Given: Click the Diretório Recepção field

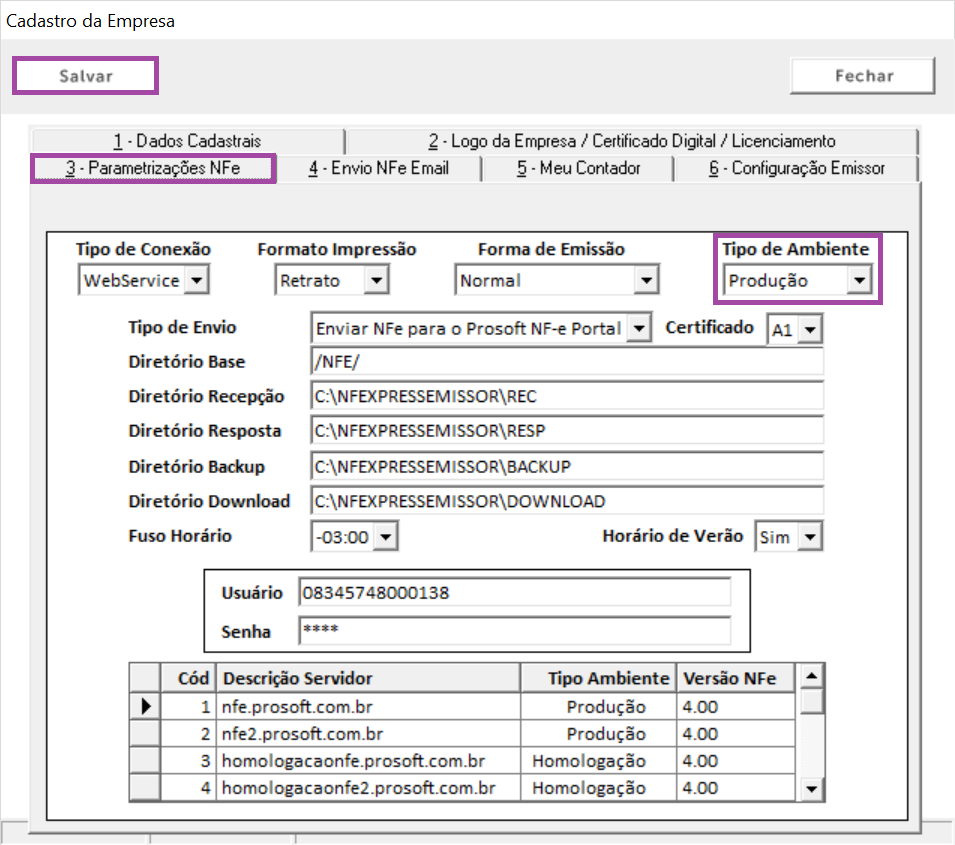Looking at the screenshot, I should 566,397.
